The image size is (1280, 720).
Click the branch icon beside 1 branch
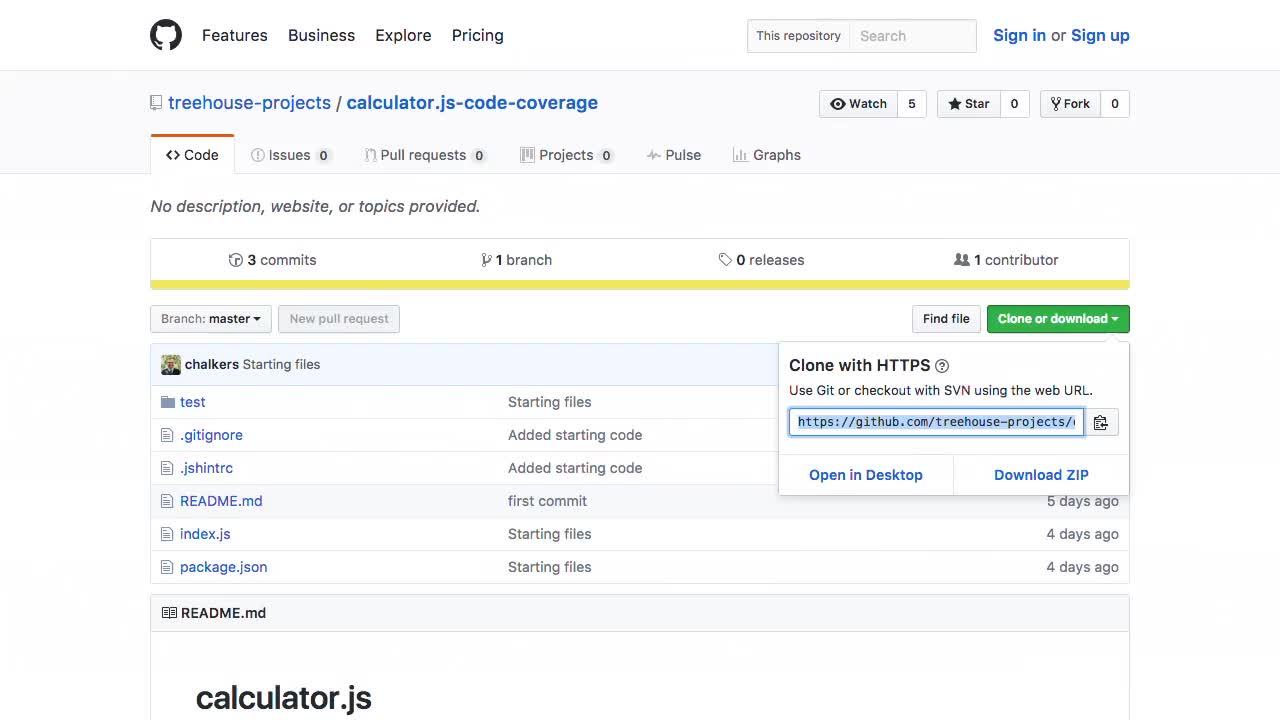(487, 260)
